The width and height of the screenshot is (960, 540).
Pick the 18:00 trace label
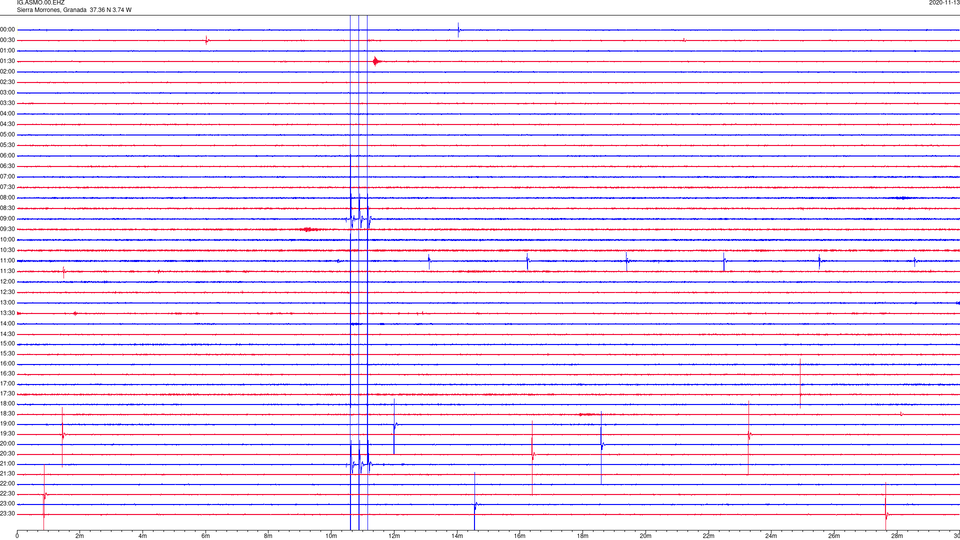(8, 404)
